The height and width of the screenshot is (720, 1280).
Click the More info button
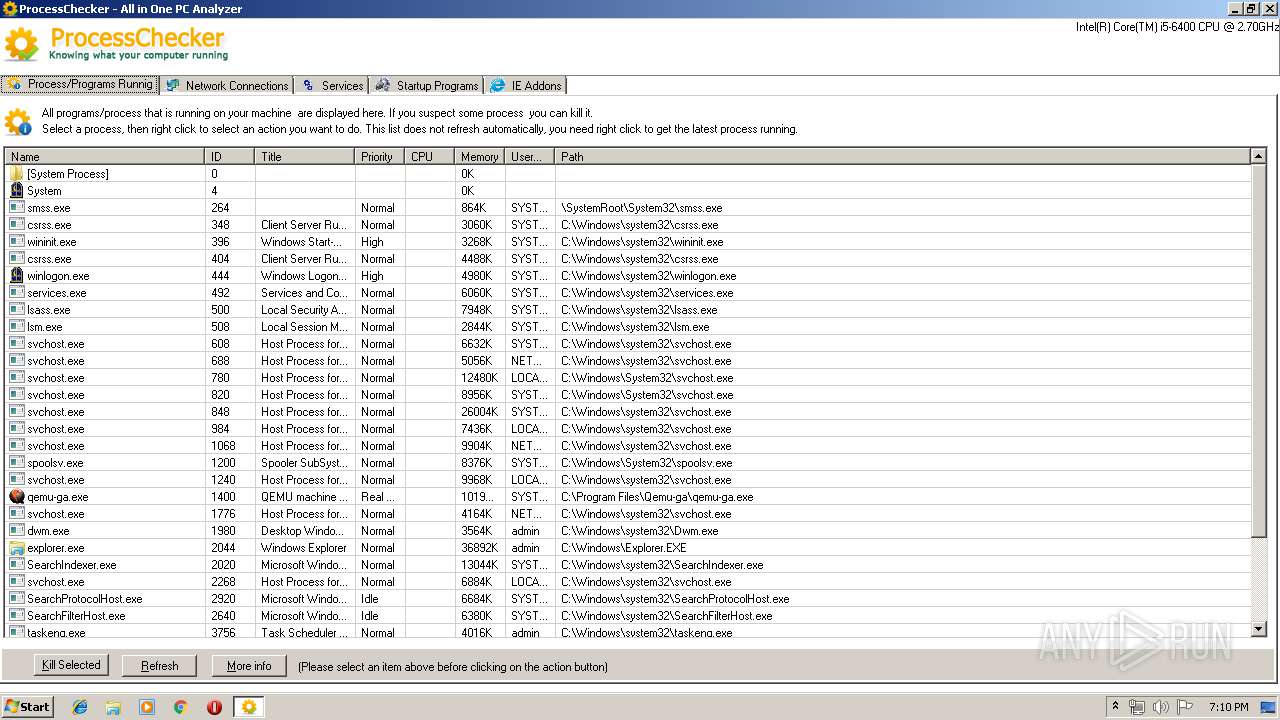pos(249,666)
